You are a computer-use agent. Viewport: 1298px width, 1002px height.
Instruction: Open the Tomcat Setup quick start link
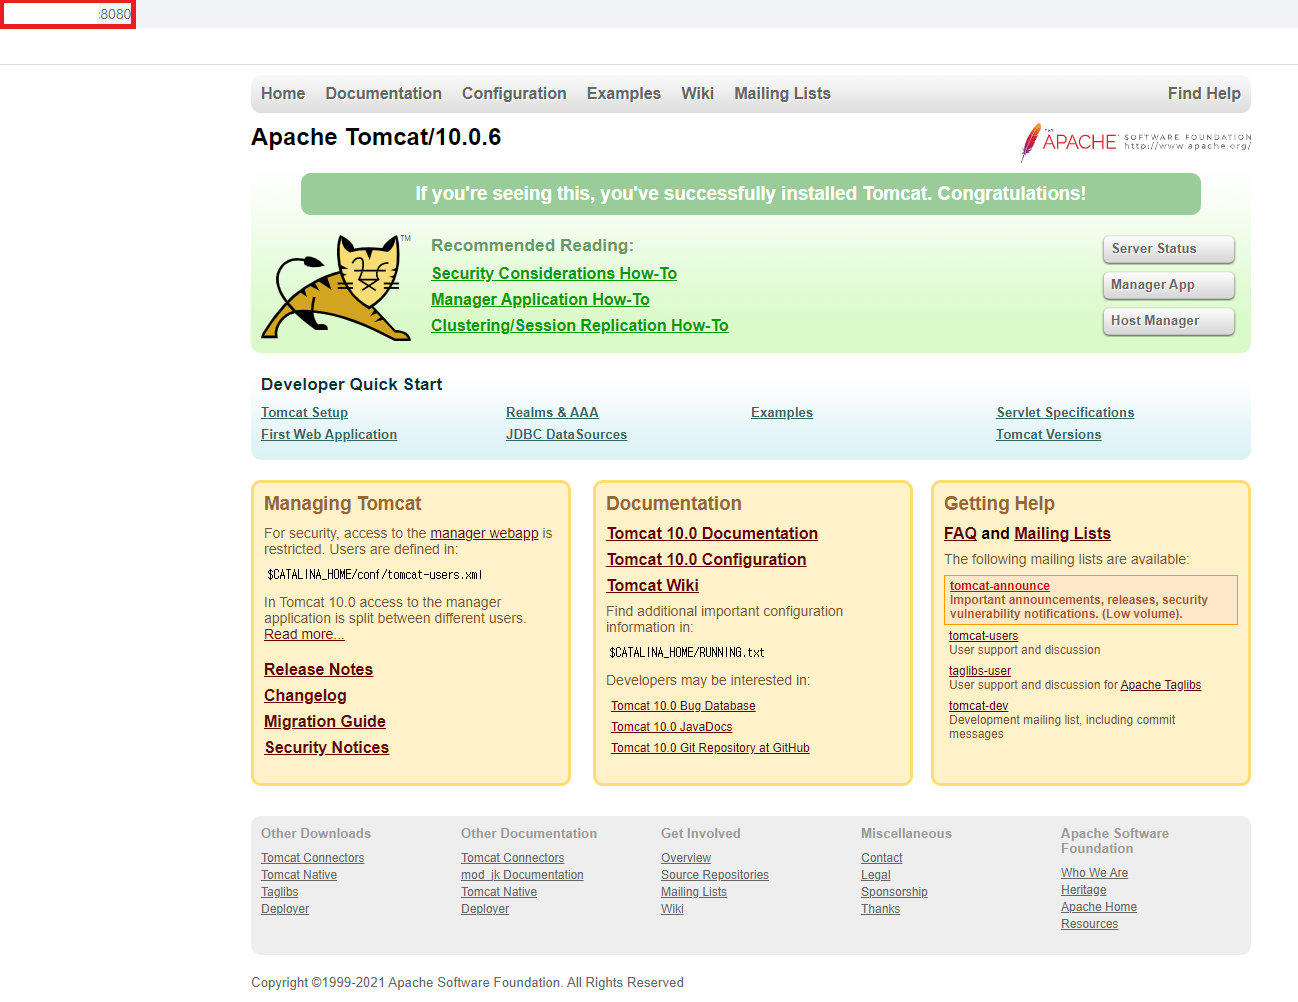pos(304,412)
